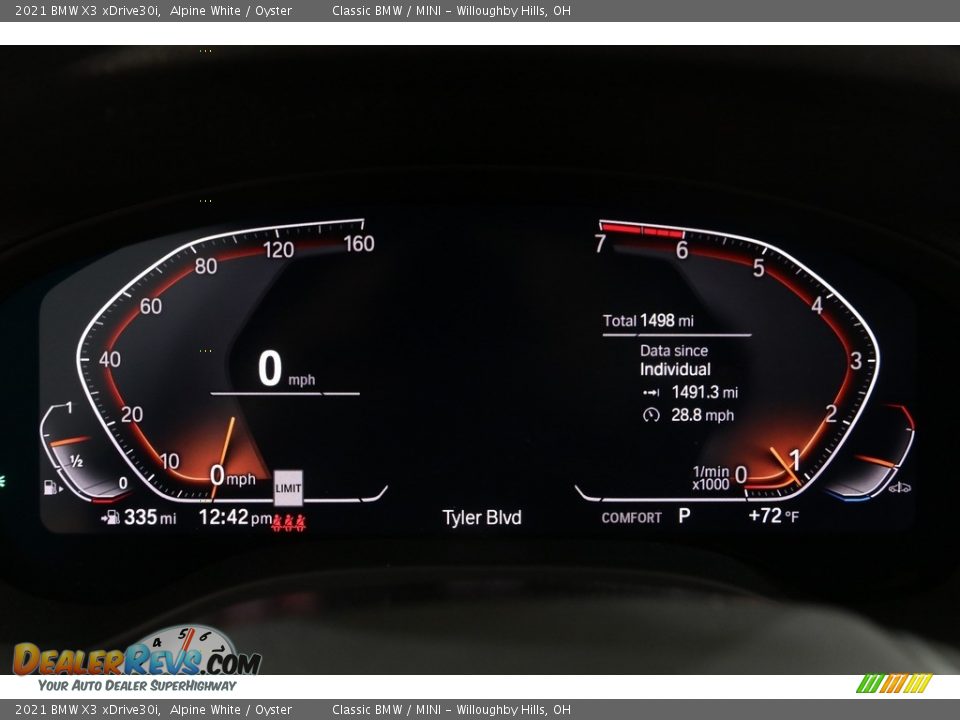The height and width of the screenshot is (720, 960).
Task: Tap the red redline band near 6 and 7
Action: (x=642, y=230)
